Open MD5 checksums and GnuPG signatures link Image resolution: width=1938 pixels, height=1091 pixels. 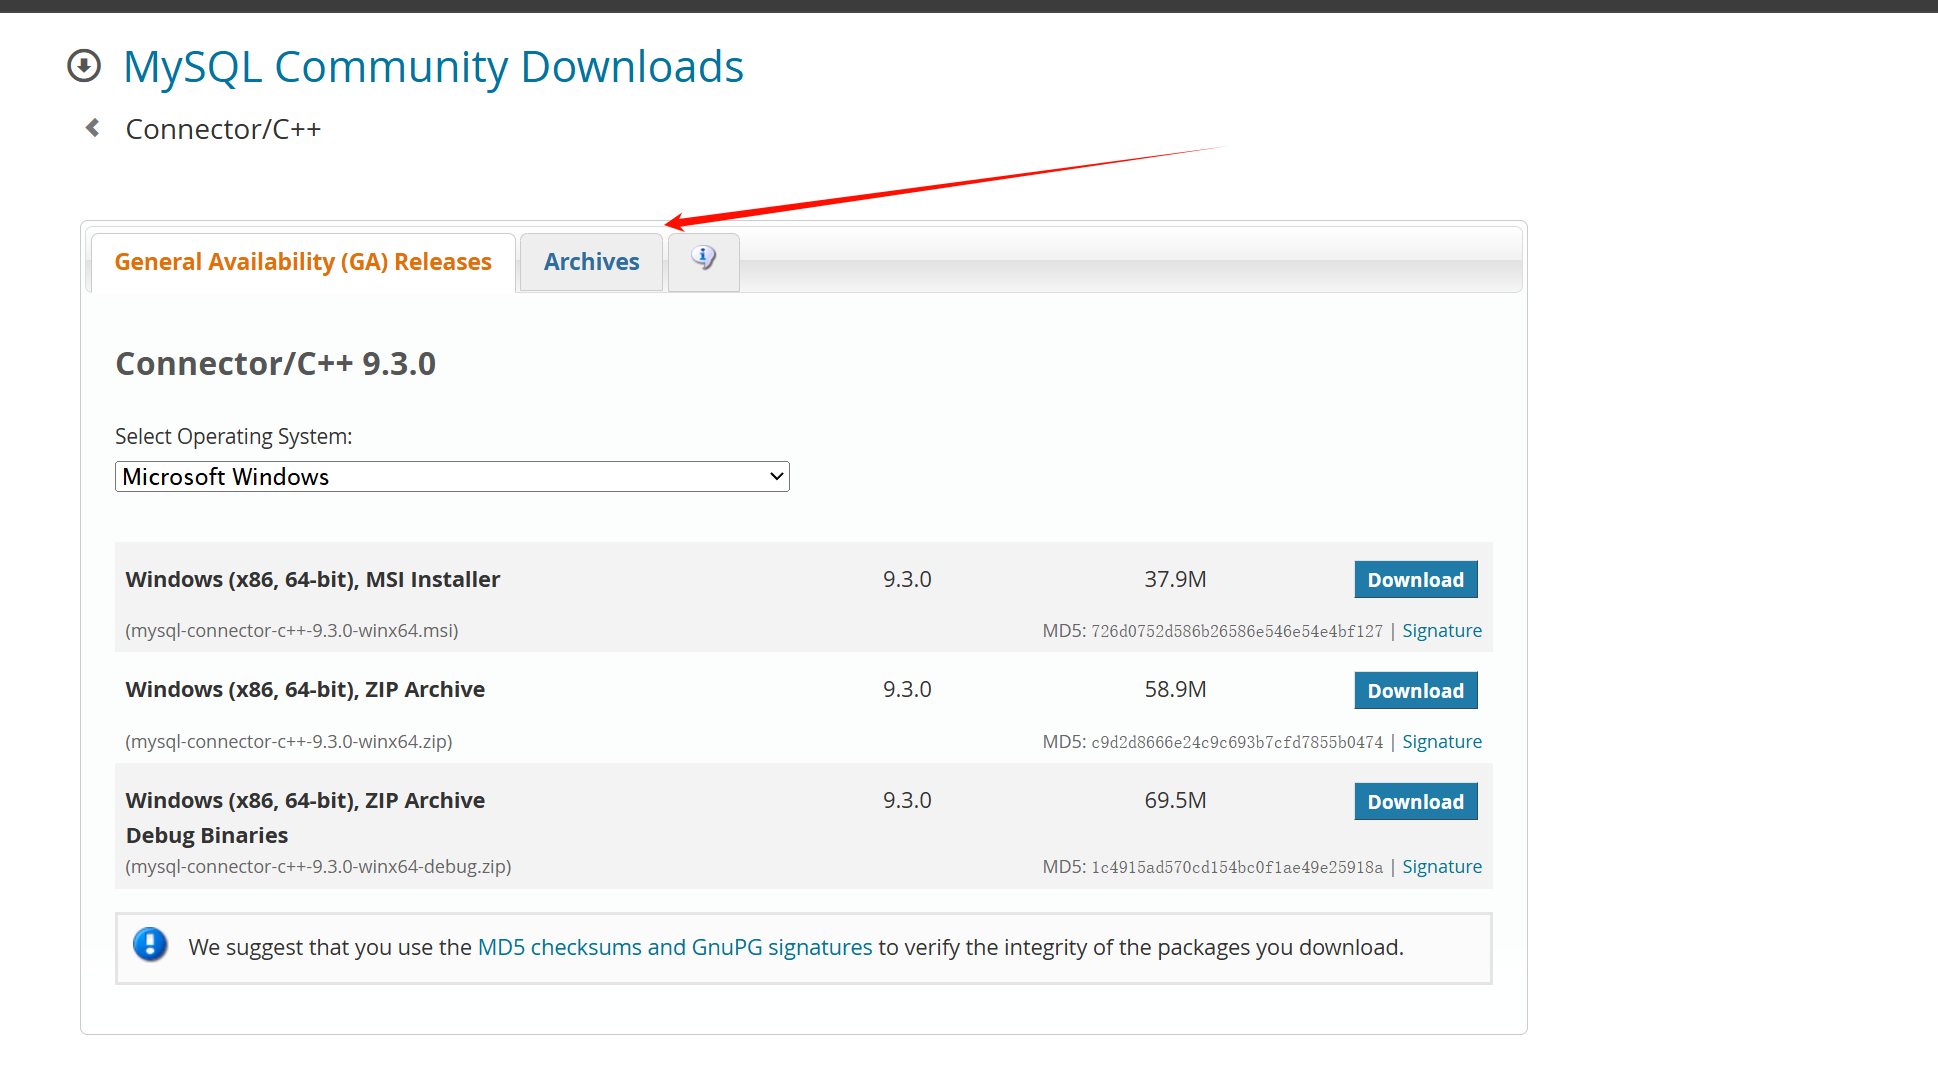(675, 947)
